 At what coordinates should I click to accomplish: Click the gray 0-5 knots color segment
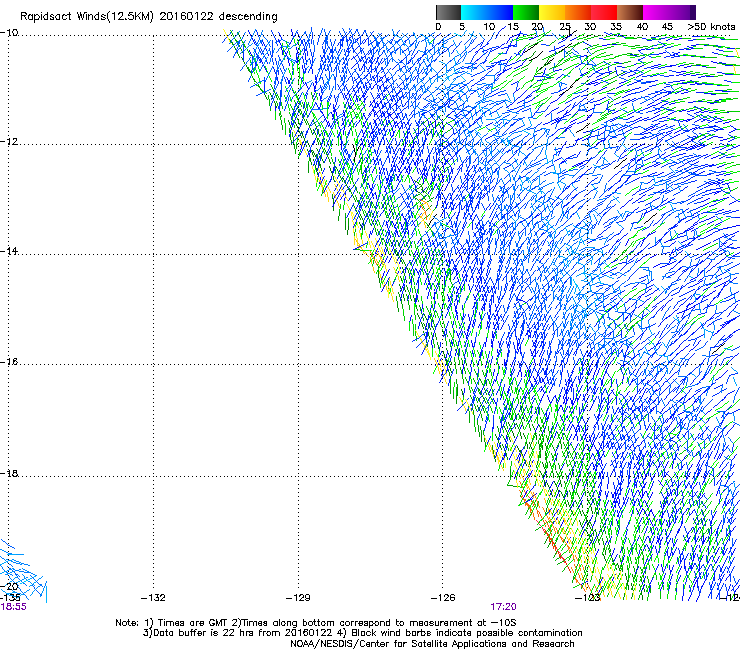(448, 12)
